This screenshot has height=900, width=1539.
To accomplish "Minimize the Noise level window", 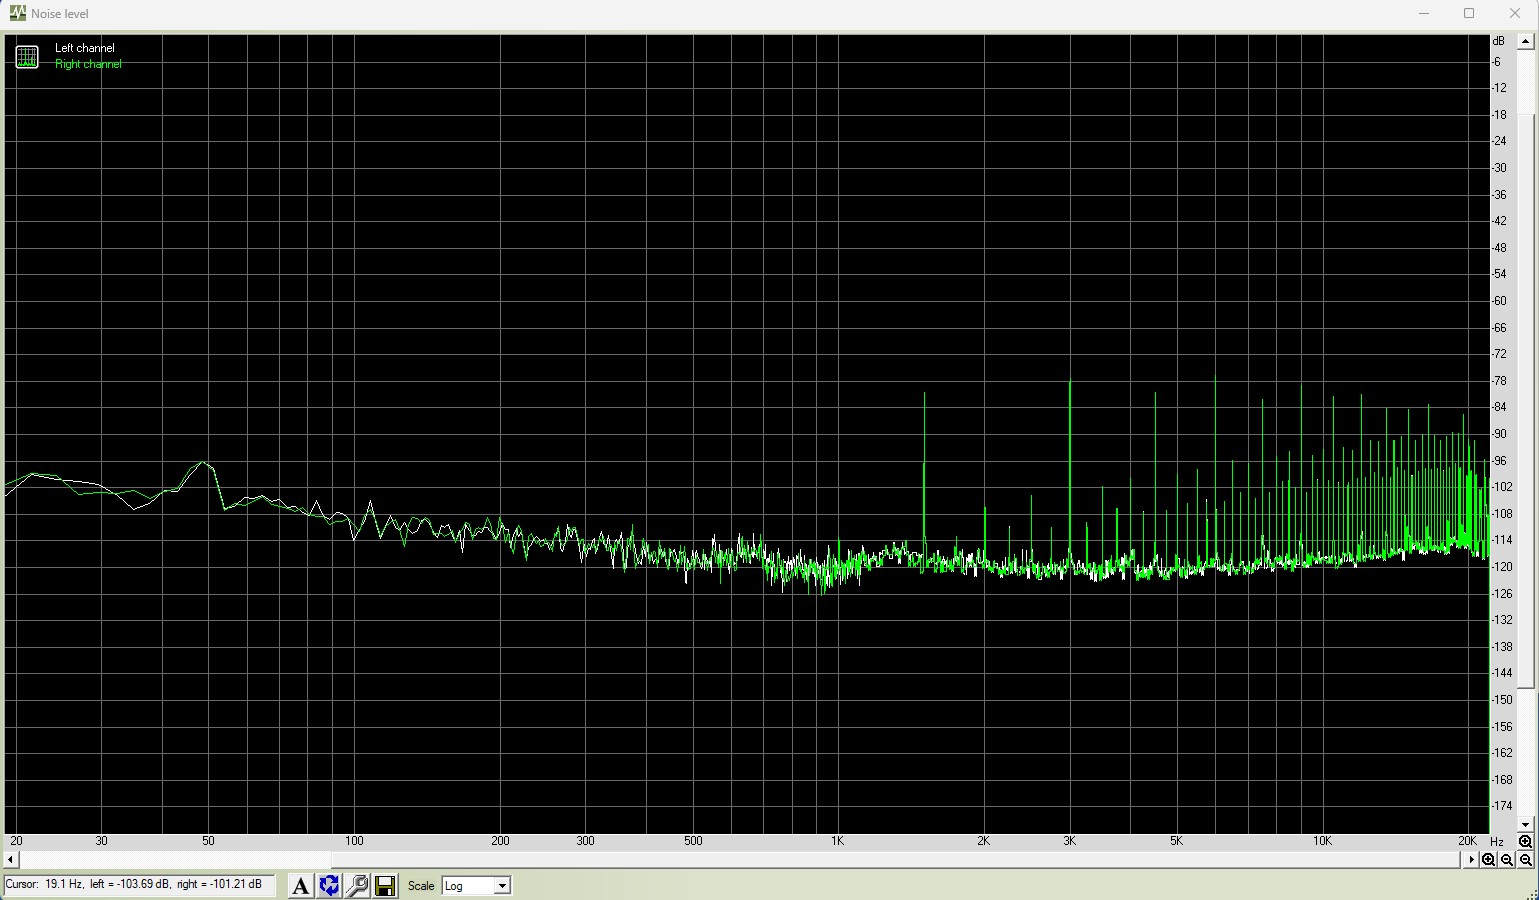I will pyautogui.click(x=1423, y=13).
